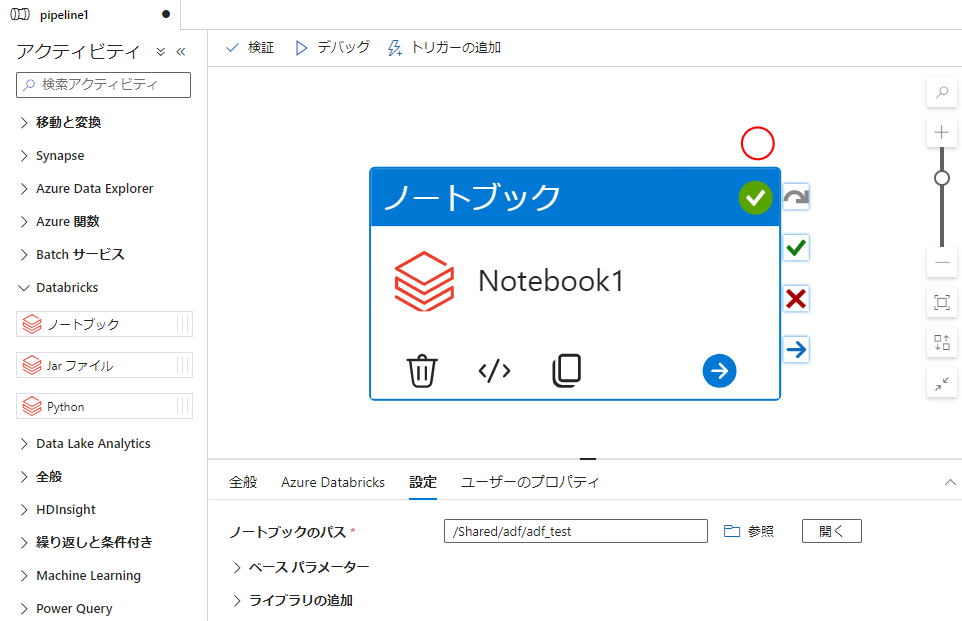Expand the Batch サービス category
The width and height of the screenshot is (962, 621).
pos(72,255)
